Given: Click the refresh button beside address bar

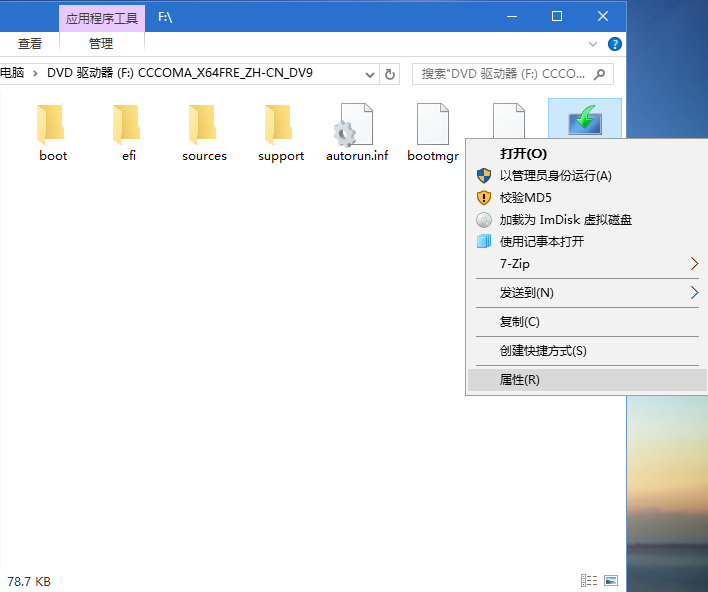Looking at the screenshot, I should point(390,74).
